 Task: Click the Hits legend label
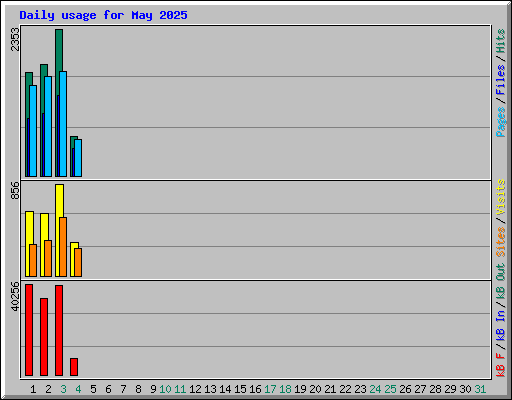pos(501,41)
